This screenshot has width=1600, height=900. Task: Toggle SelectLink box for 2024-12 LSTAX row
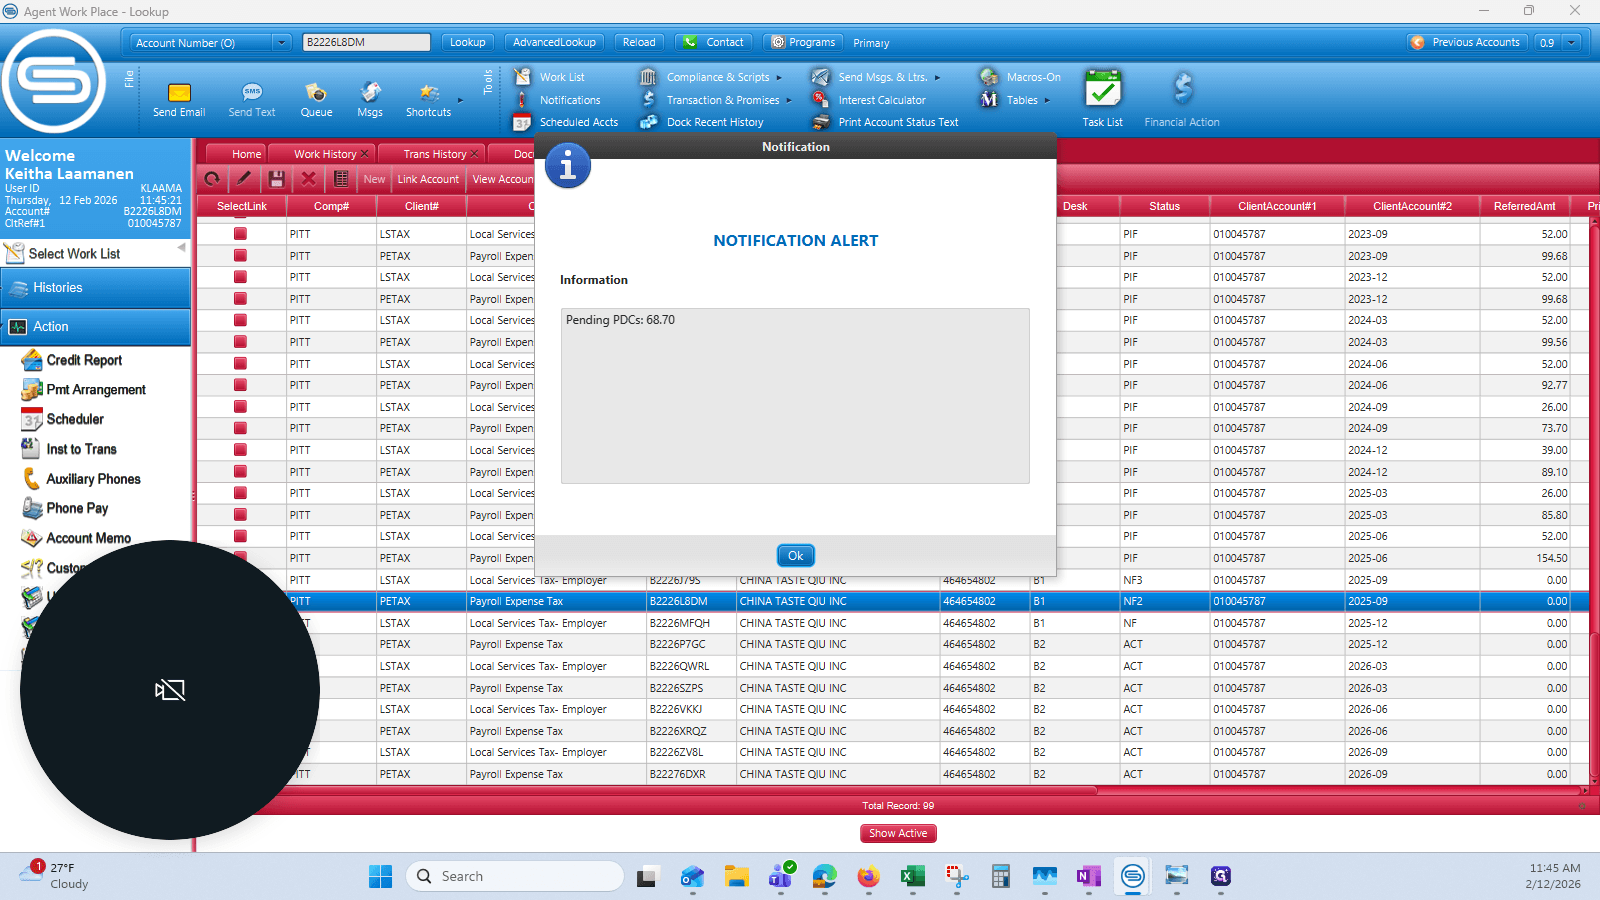coord(241,450)
